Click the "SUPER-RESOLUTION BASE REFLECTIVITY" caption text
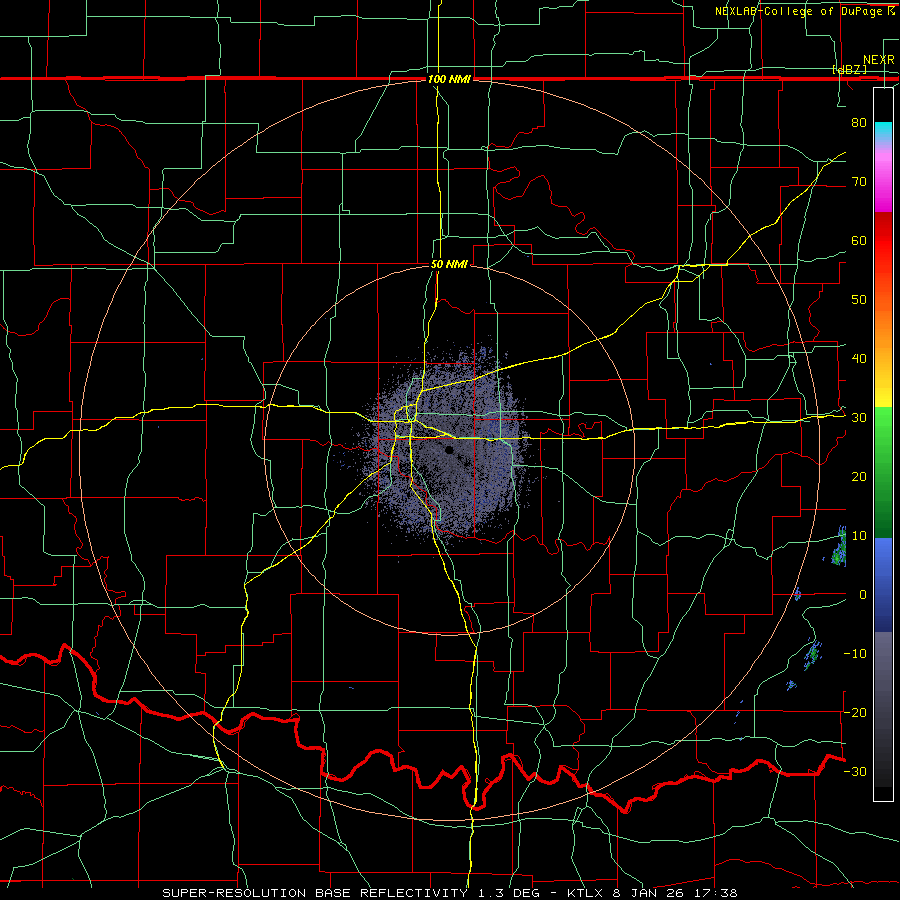The height and width of the screenshot is (900, 900). coord(315,893)
